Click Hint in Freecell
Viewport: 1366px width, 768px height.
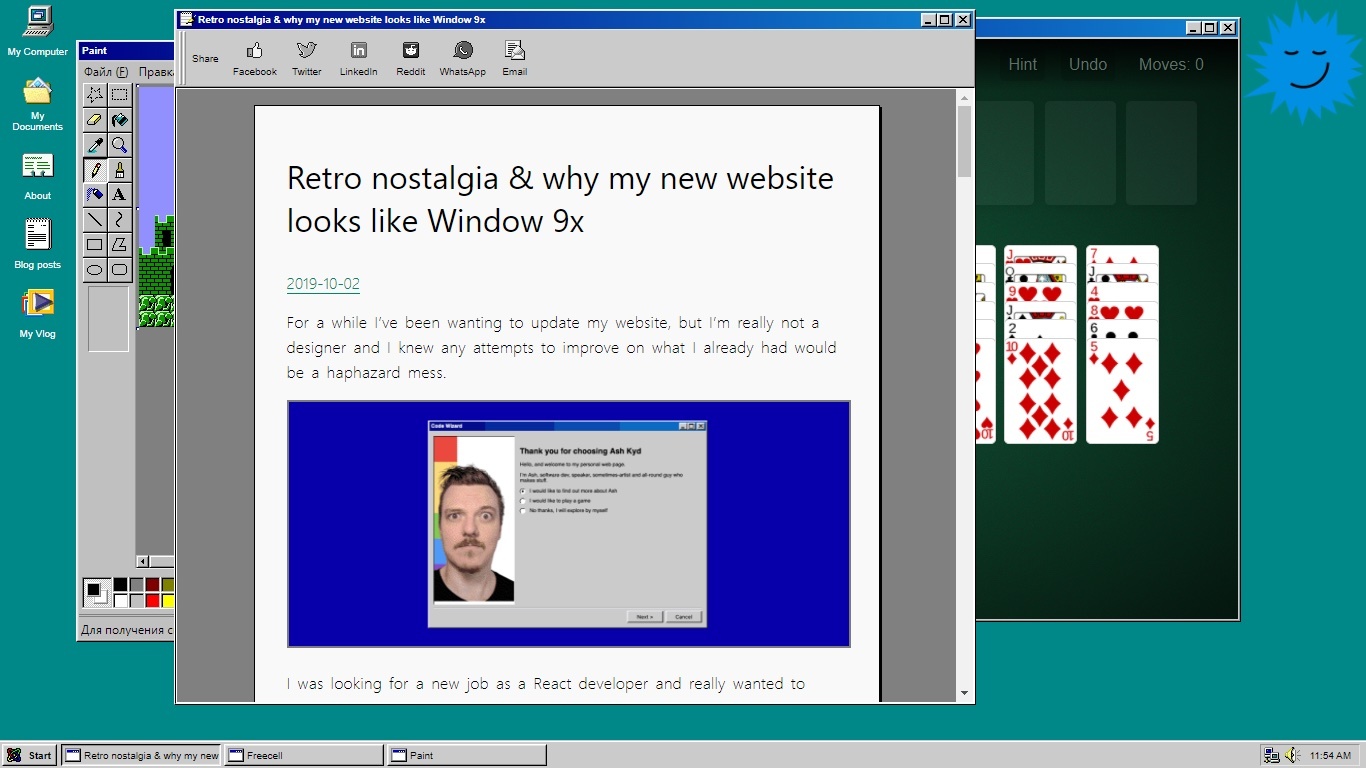tap(1022, 64)
